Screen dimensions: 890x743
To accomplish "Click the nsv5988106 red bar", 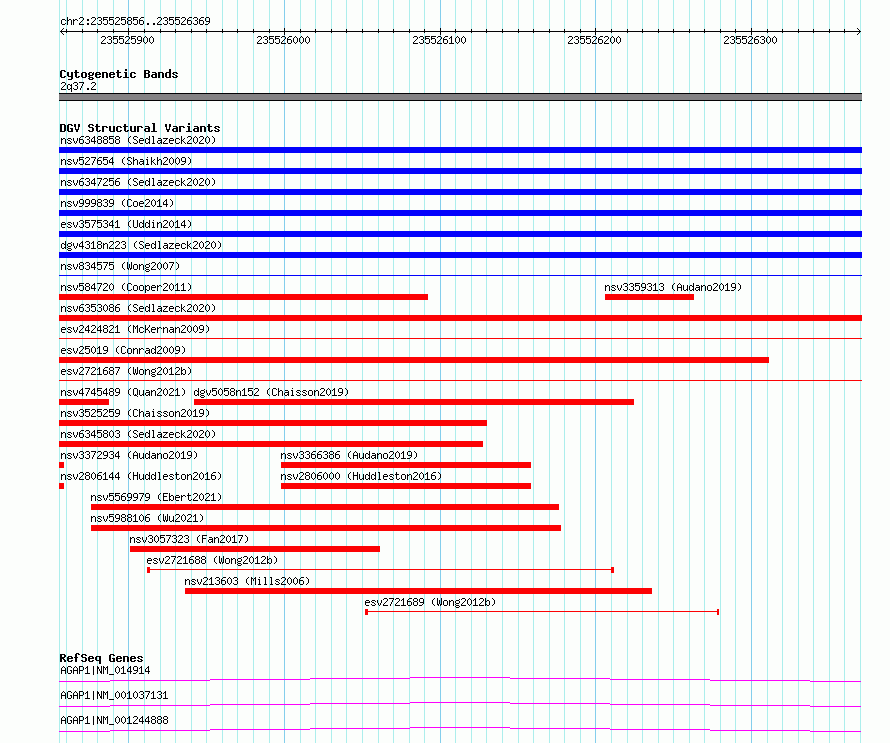I will point(326,528).
